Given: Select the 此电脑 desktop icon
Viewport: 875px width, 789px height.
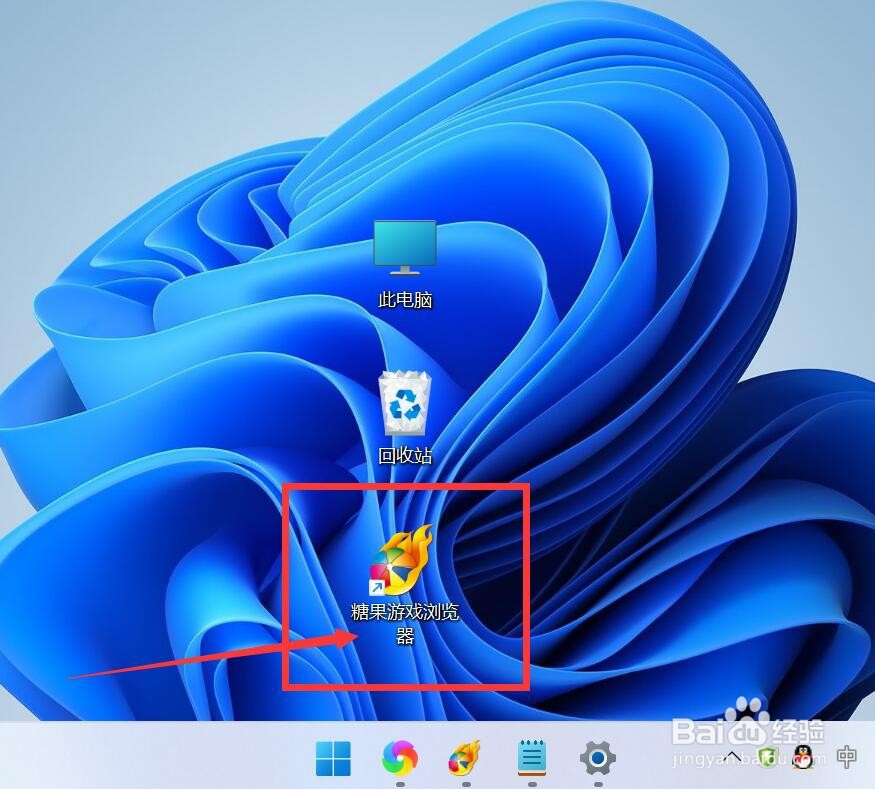Looking at the screenshot, I should pyautogui.click(x=405, y=264).
